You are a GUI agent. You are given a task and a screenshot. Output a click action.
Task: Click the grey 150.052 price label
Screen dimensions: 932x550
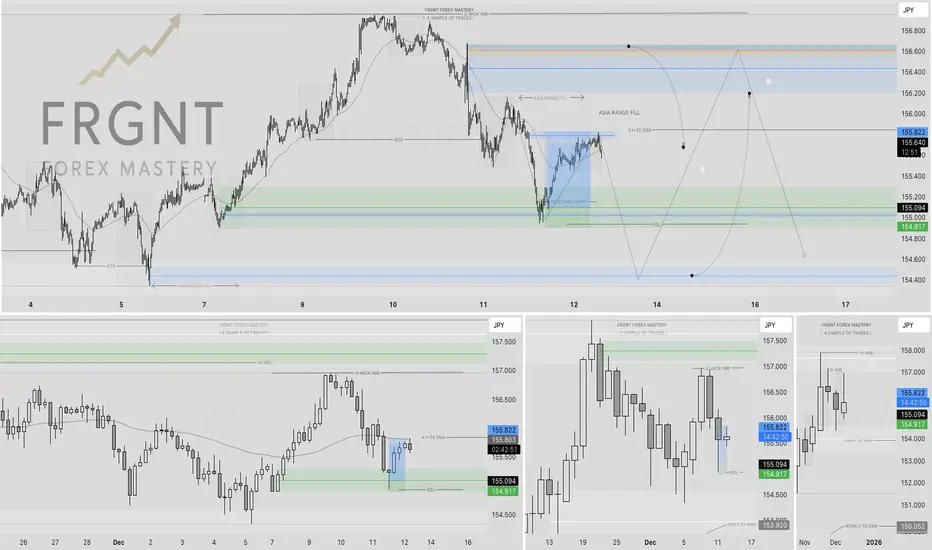[x=913, y=526]
